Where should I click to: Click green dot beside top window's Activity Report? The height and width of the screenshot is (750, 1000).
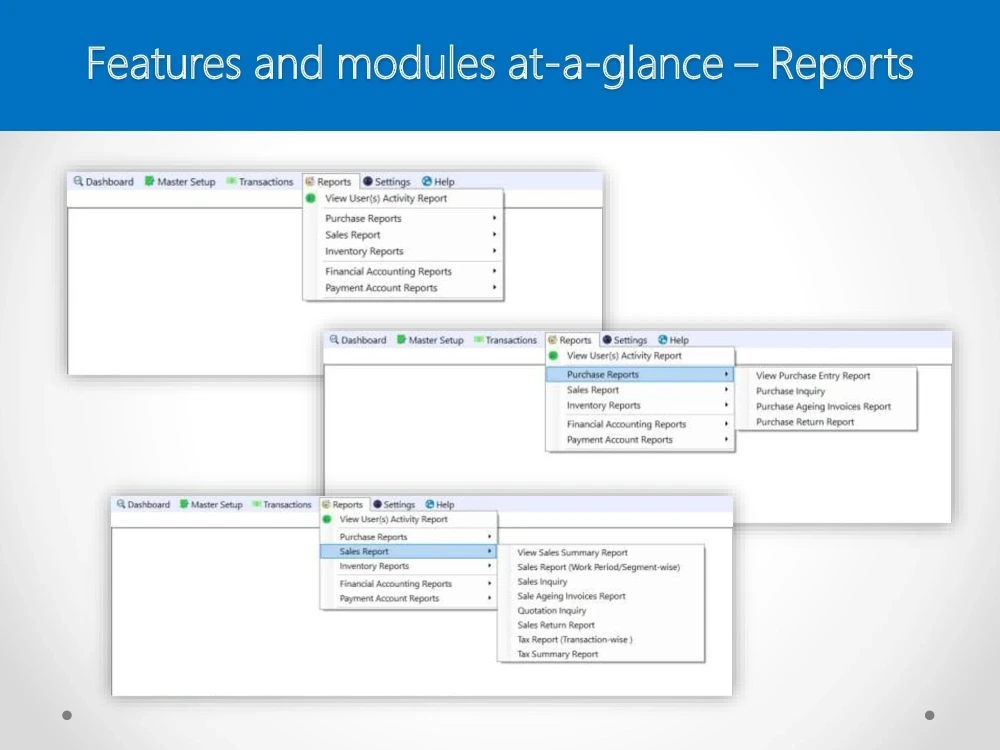pos(311,198)
